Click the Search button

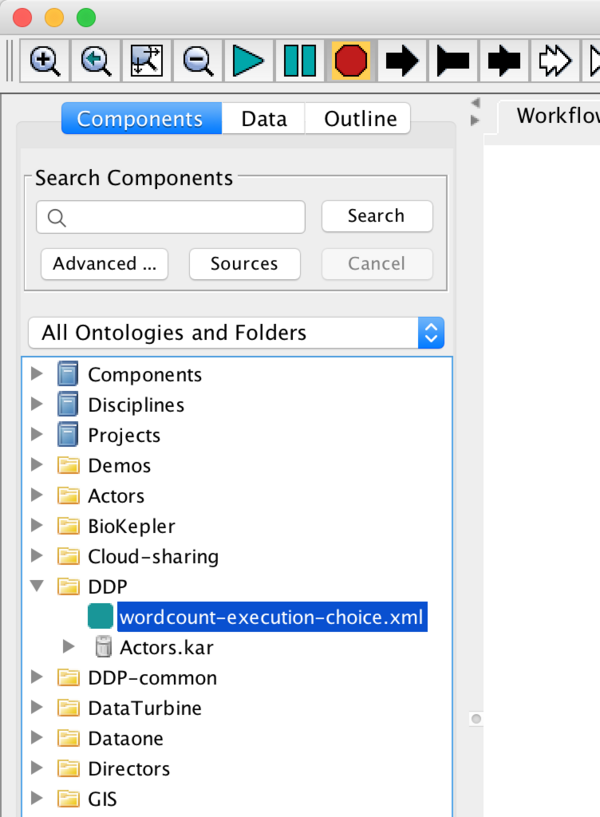coord(376,216)
